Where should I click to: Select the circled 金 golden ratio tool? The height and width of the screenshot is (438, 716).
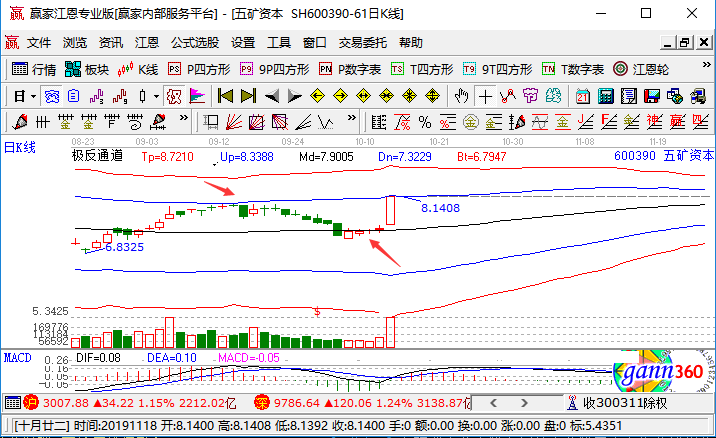point(471,122)
